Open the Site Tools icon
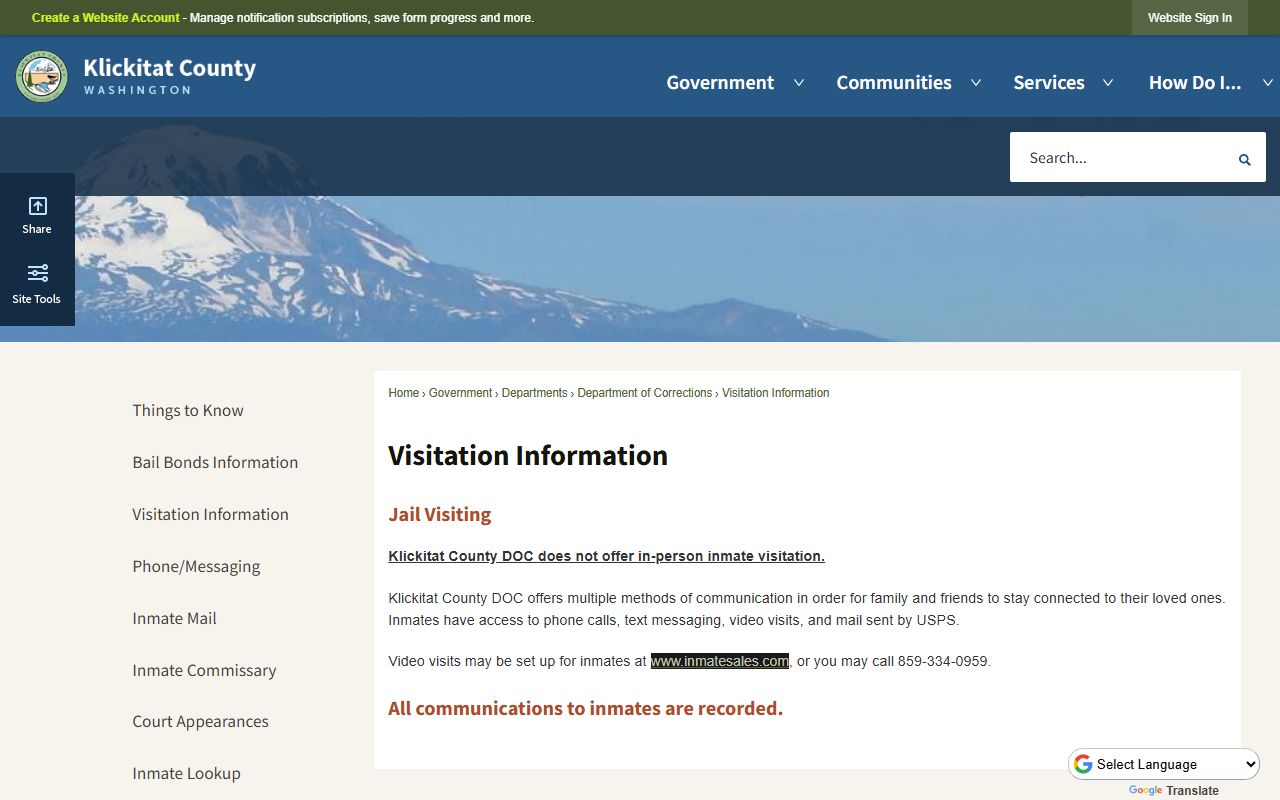This screenshot has height=800, width=1280. point(37,284)
